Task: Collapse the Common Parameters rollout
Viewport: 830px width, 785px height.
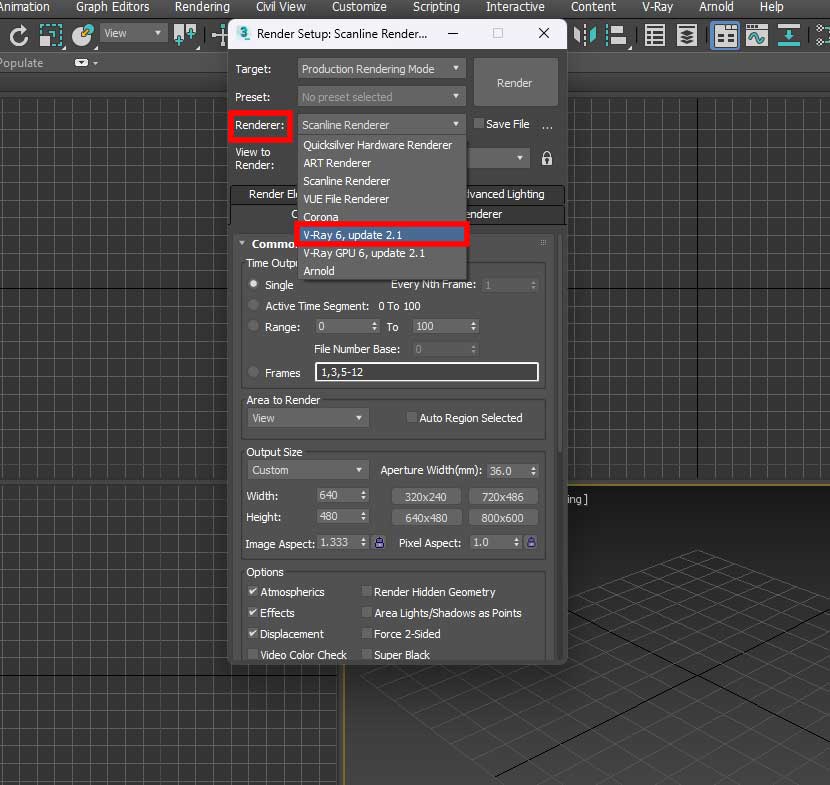Action: click(x=242, y=243)
